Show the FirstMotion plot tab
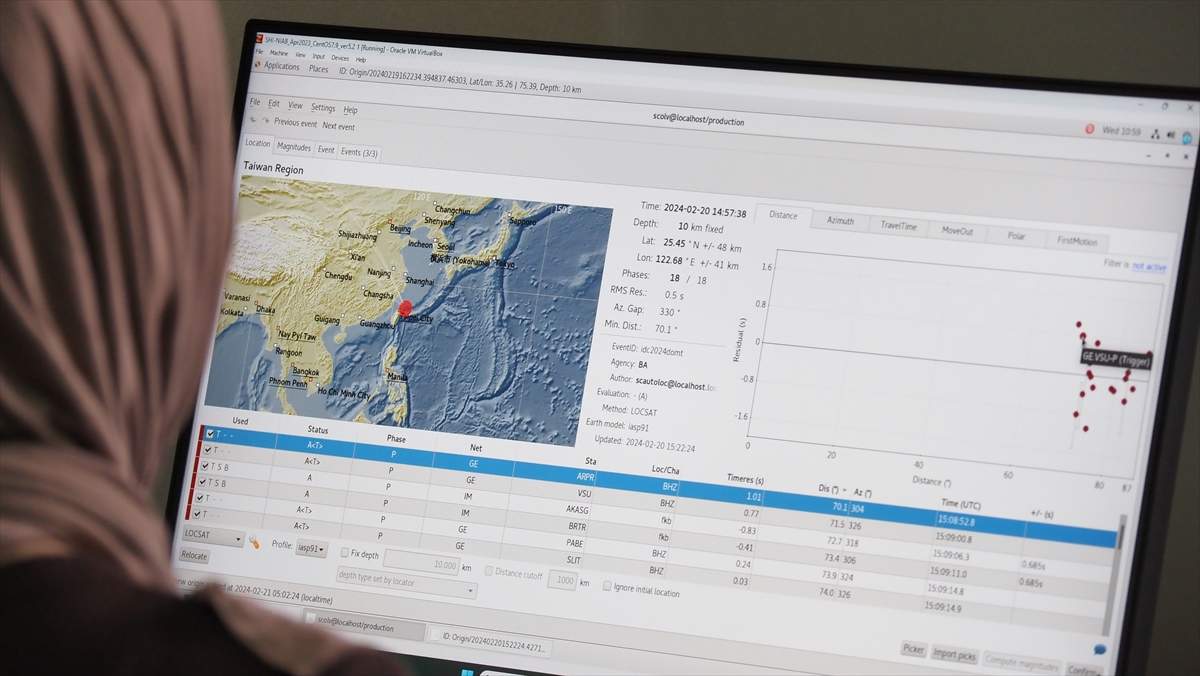 [1077, 241]
